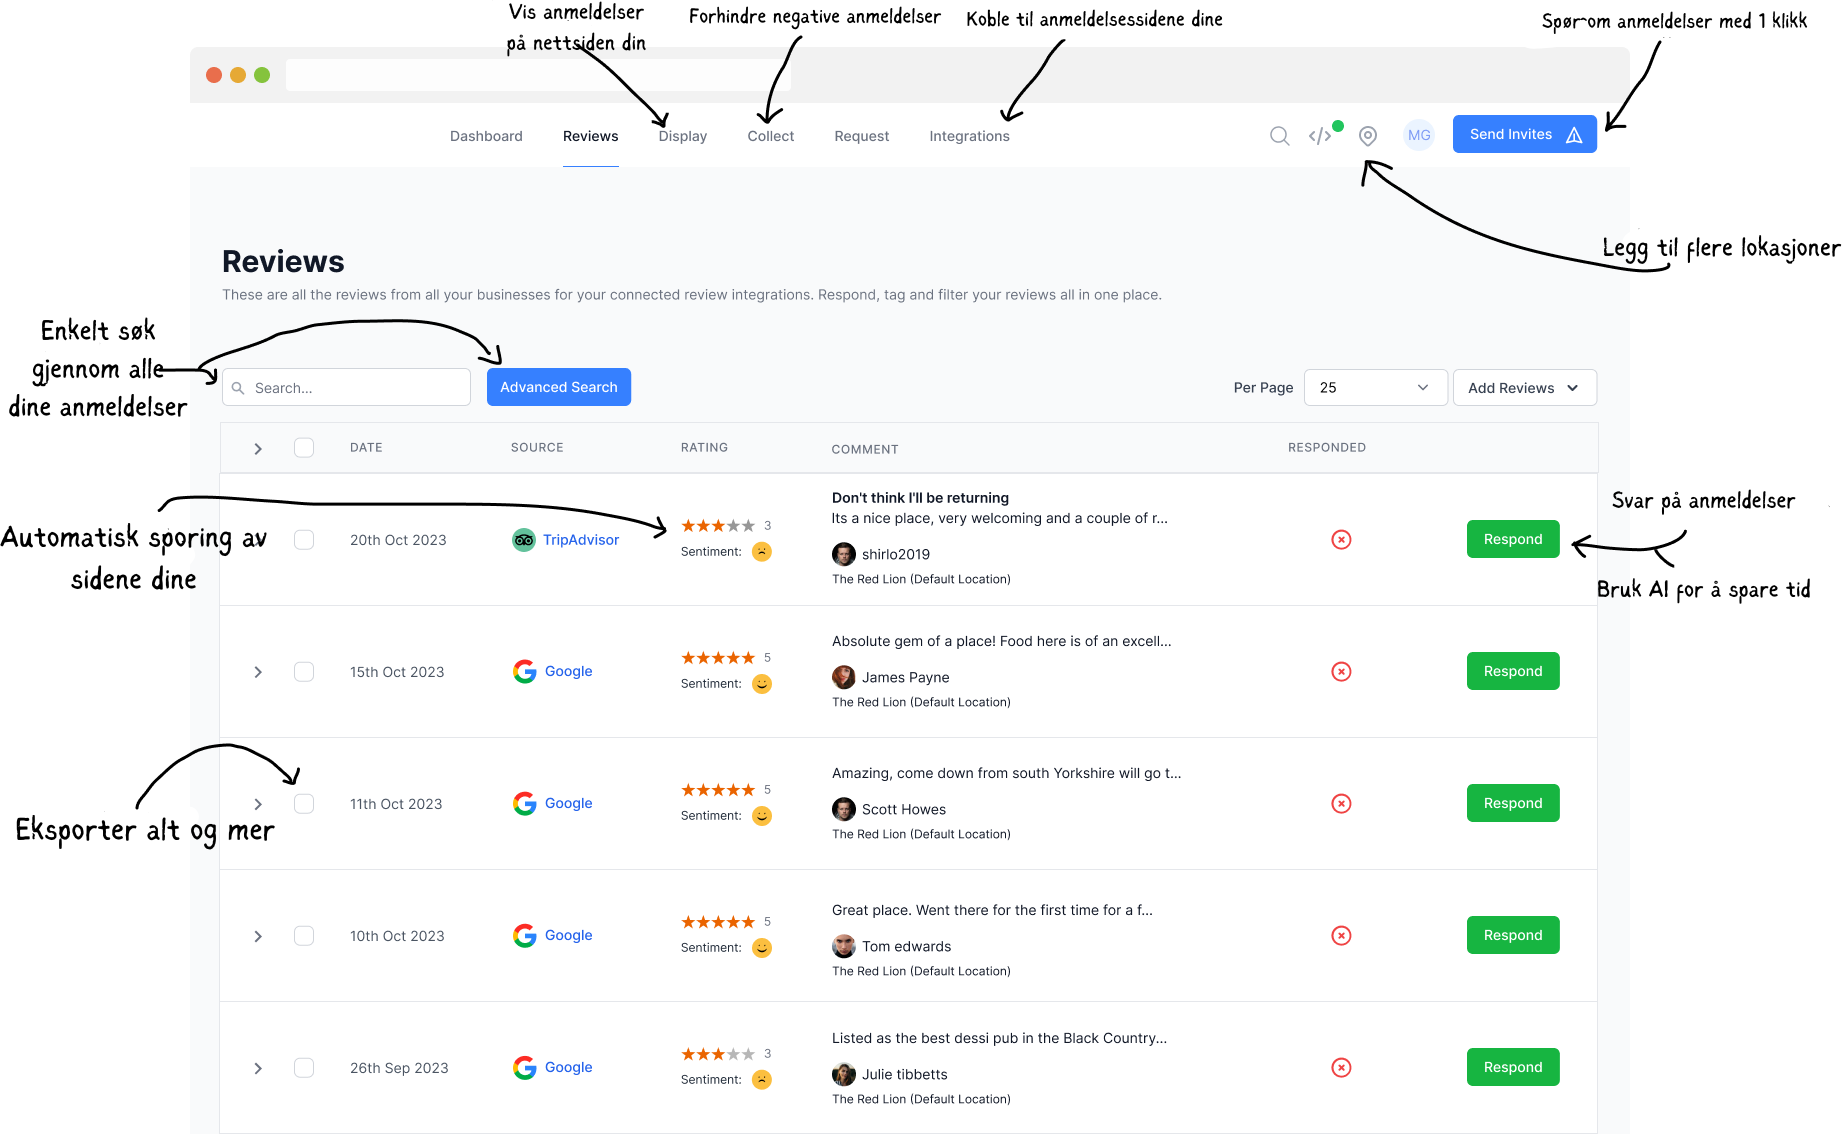Switch to the Display tab
Screen dimensions: 1846x1134
(683, 136)
